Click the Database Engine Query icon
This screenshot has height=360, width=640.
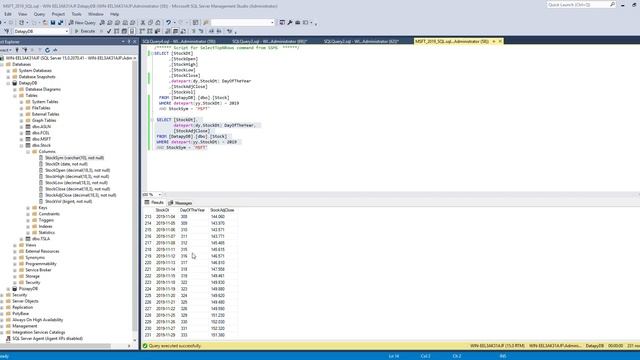click(x=102, y=23)
